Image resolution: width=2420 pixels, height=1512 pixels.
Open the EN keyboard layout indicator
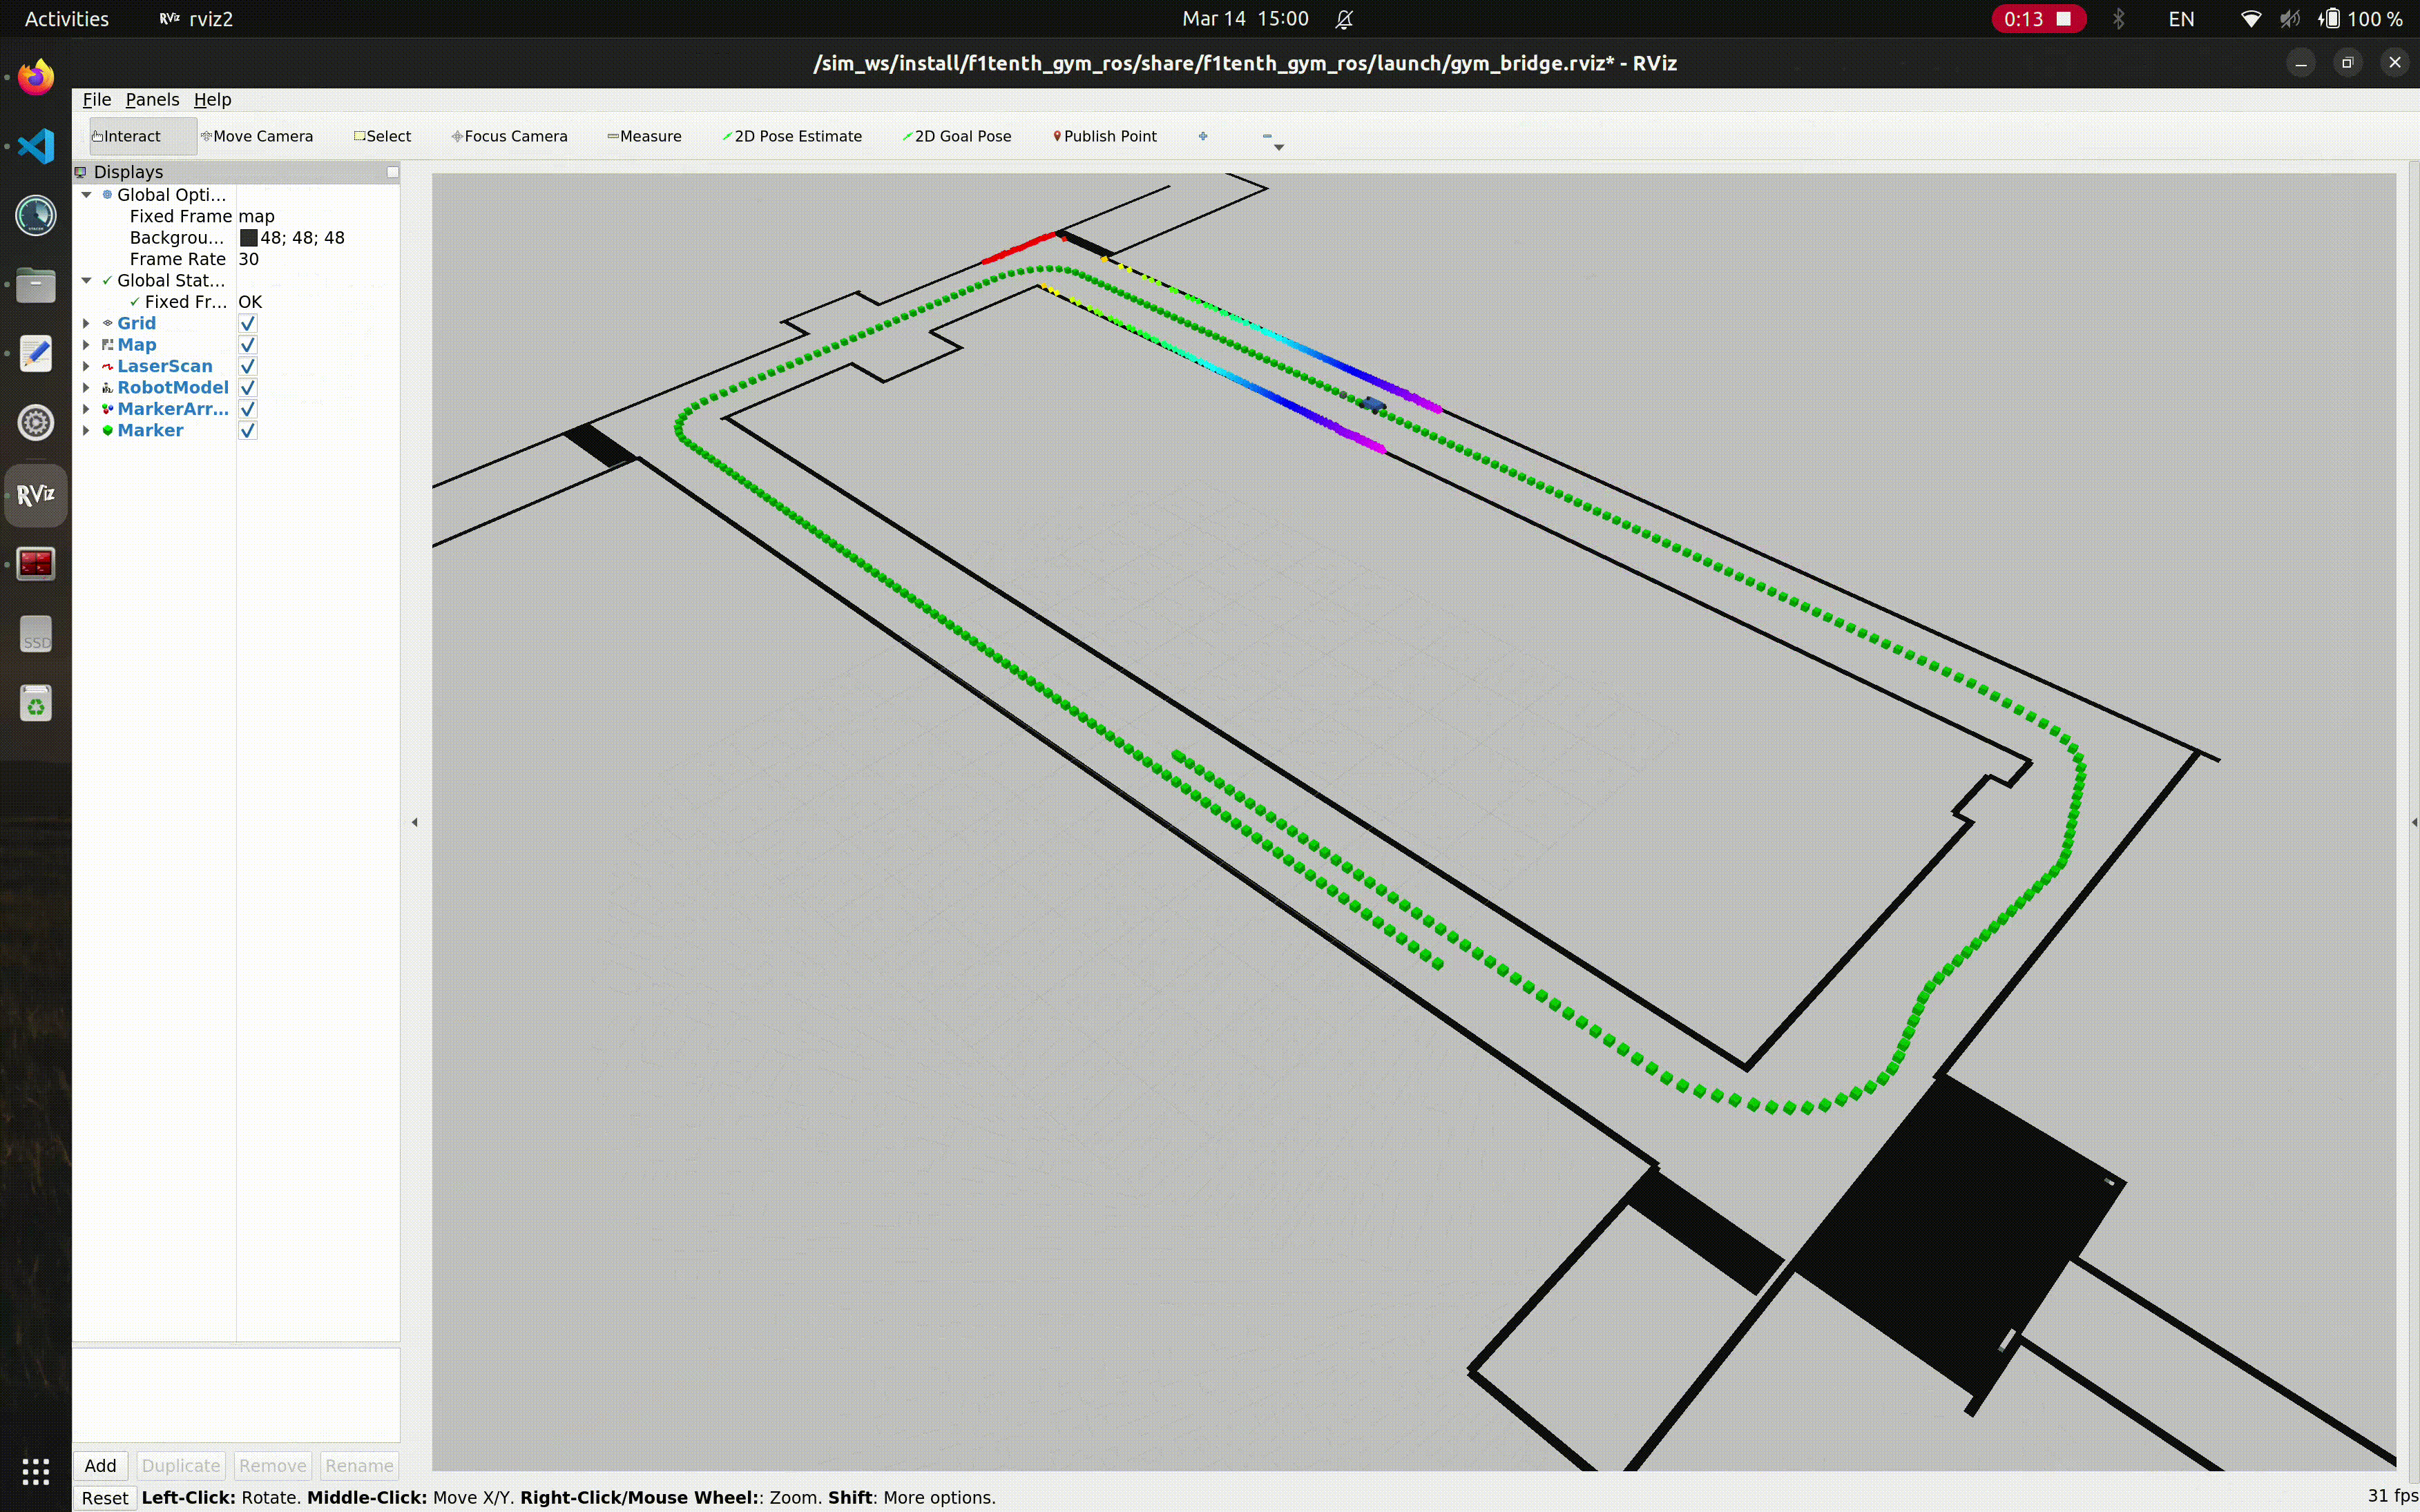pos(2181,19)
